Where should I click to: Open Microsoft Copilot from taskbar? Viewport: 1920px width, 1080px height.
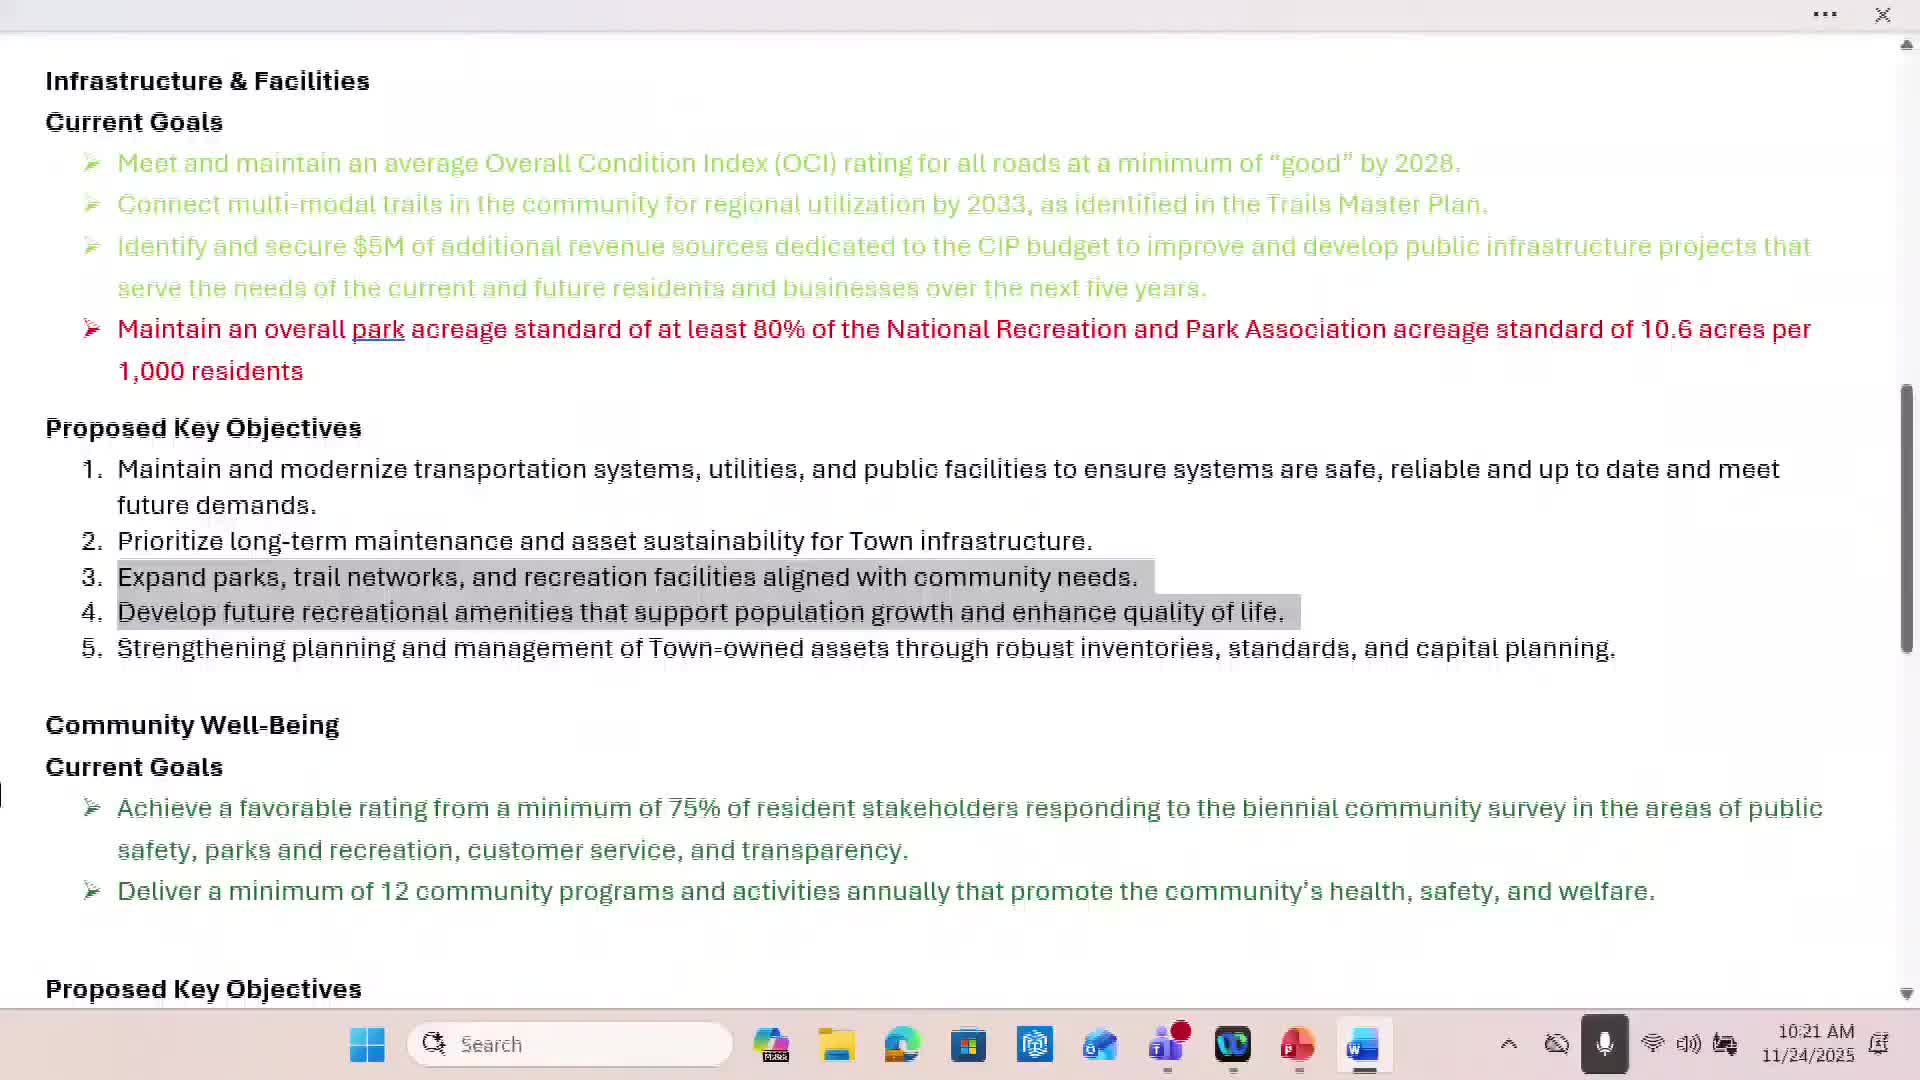coord(771,1044)
